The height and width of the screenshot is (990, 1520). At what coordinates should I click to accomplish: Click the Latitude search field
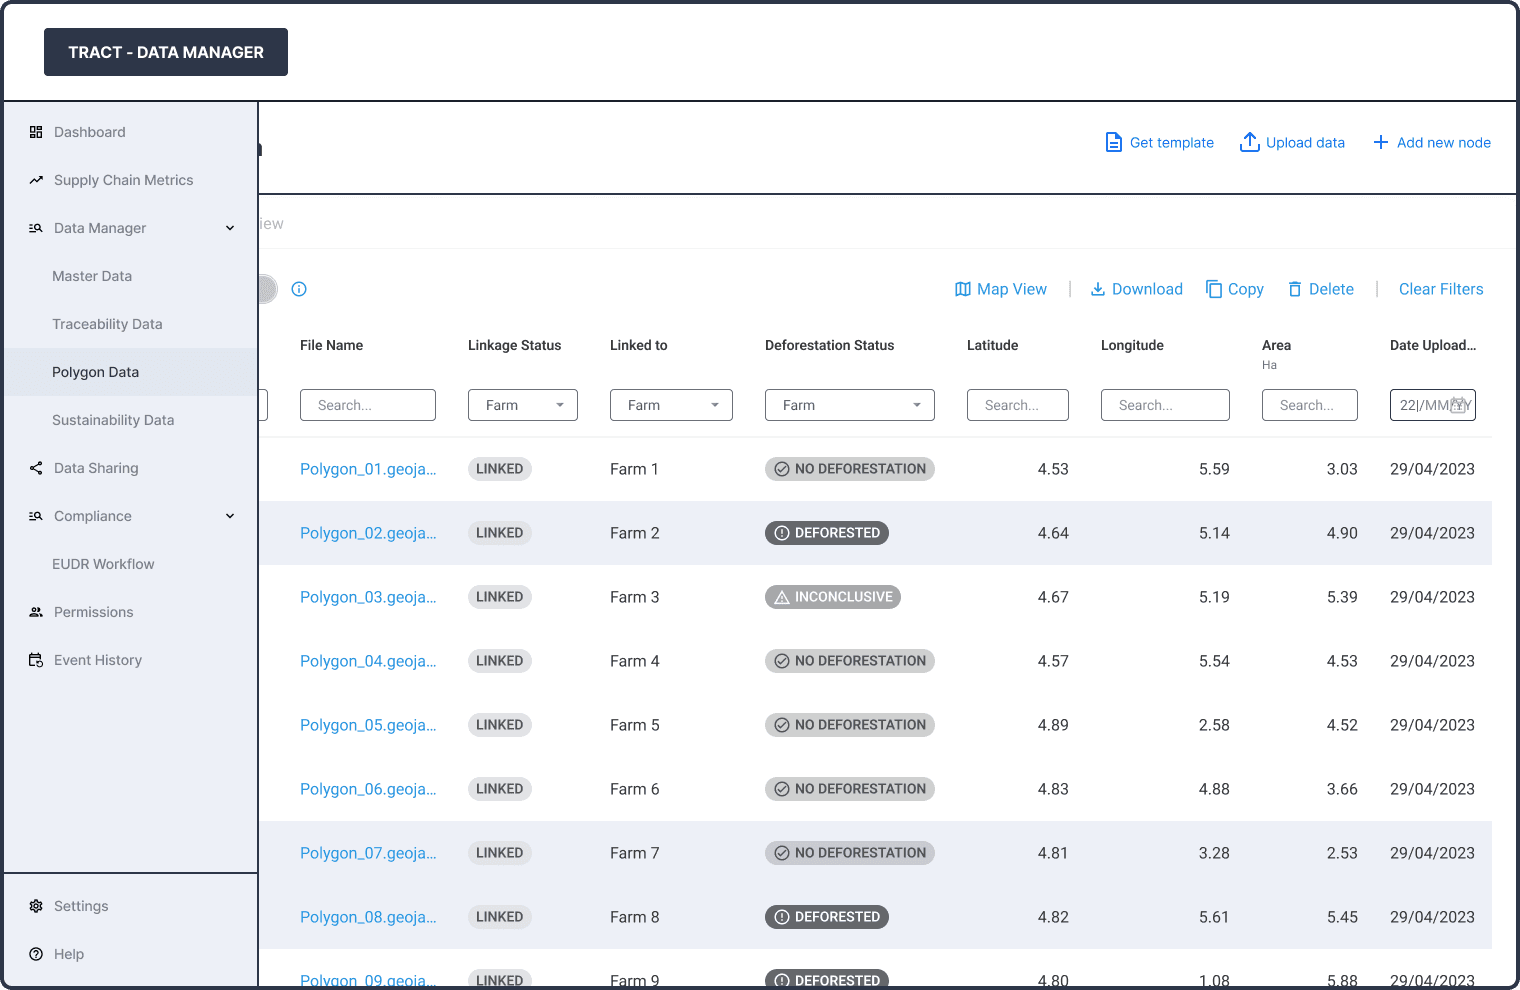[x=1018, y=405]
